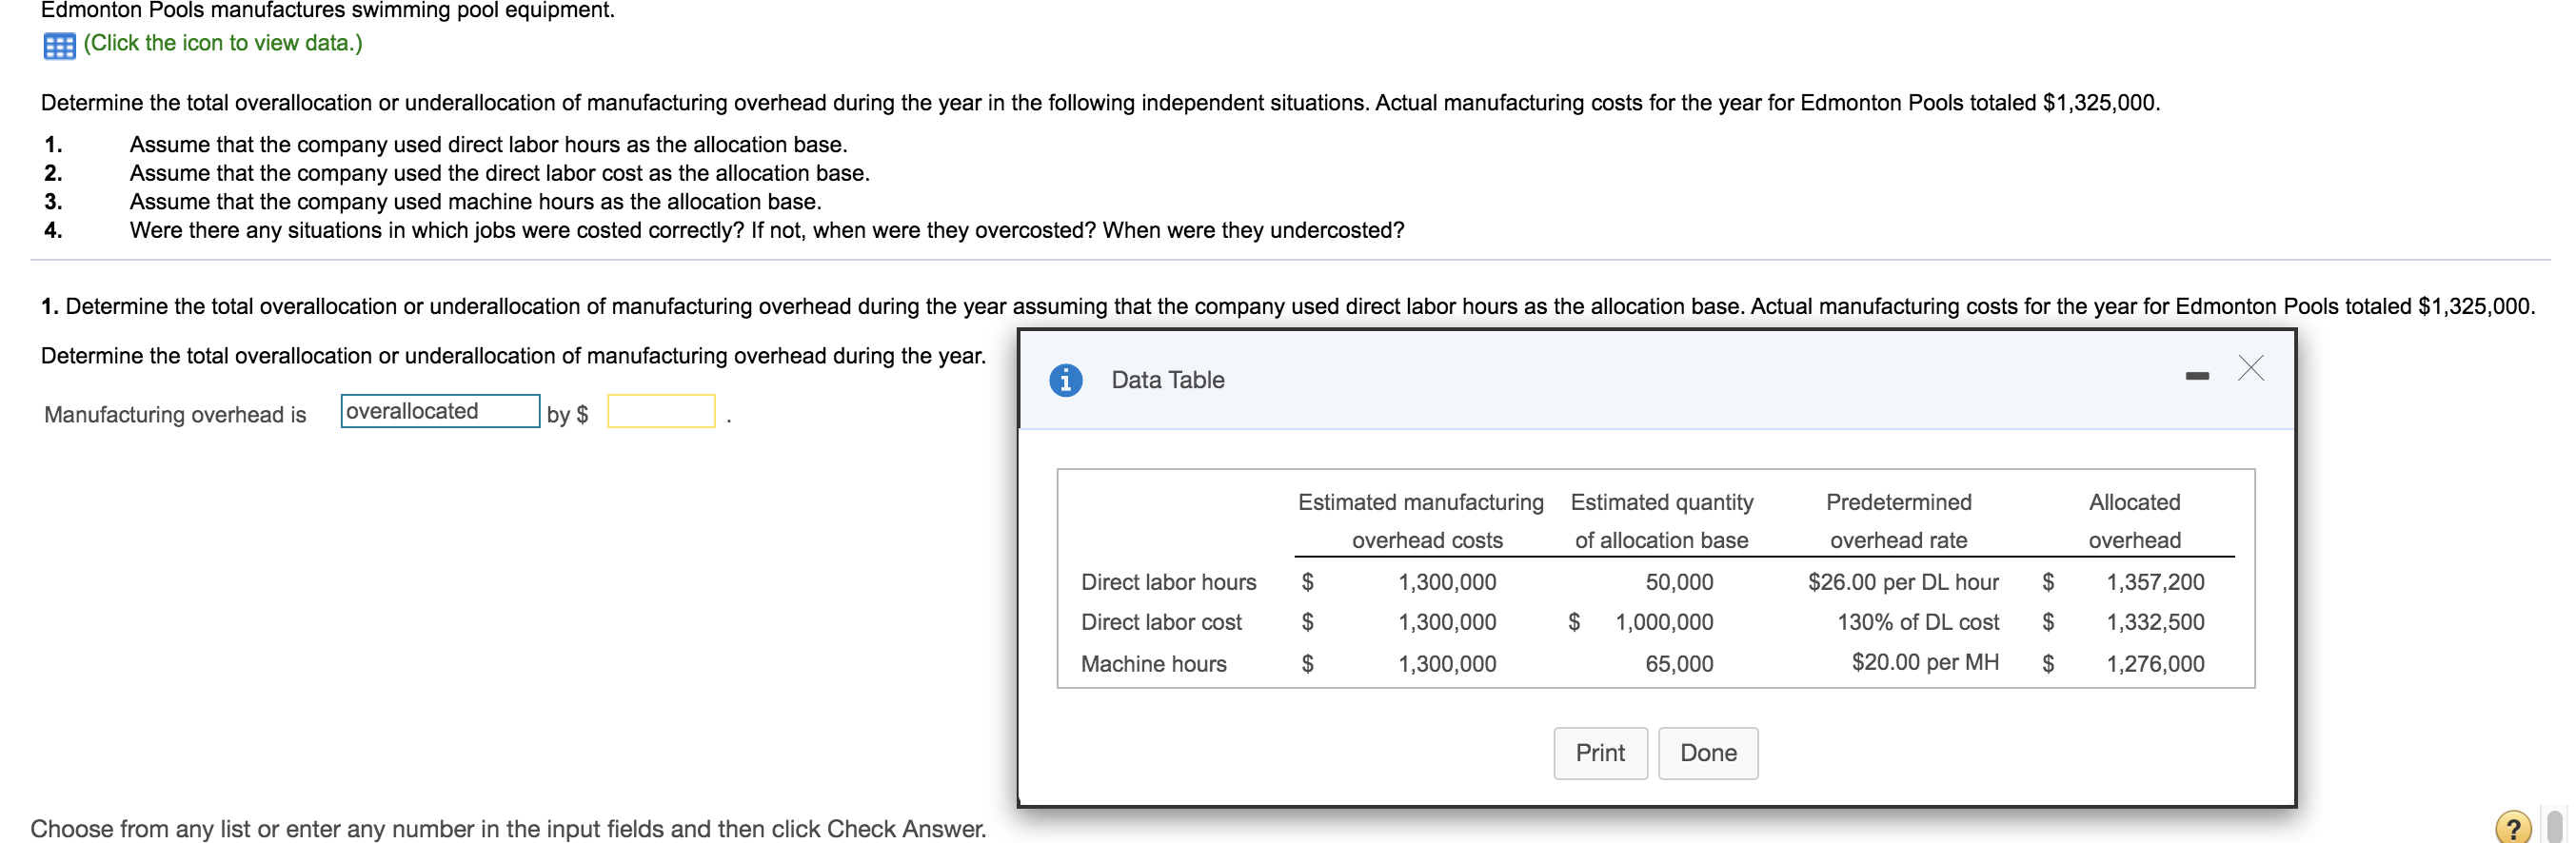Minimize the Data Table dialog
The image size is (2576, 843).
pyautogui.click(x=2196, y=376)
